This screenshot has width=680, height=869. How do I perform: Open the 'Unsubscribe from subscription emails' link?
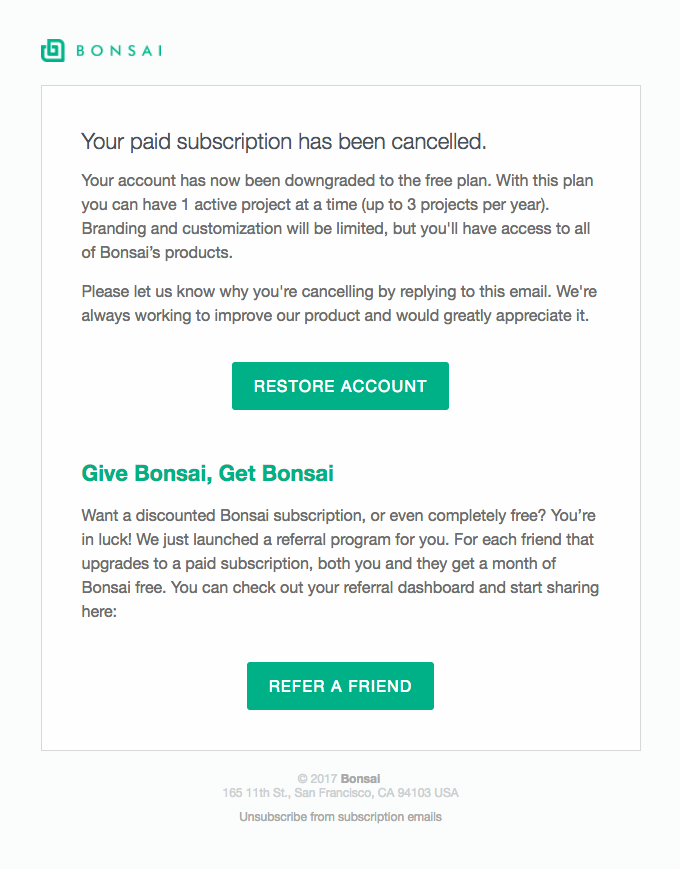click(340, 816)
